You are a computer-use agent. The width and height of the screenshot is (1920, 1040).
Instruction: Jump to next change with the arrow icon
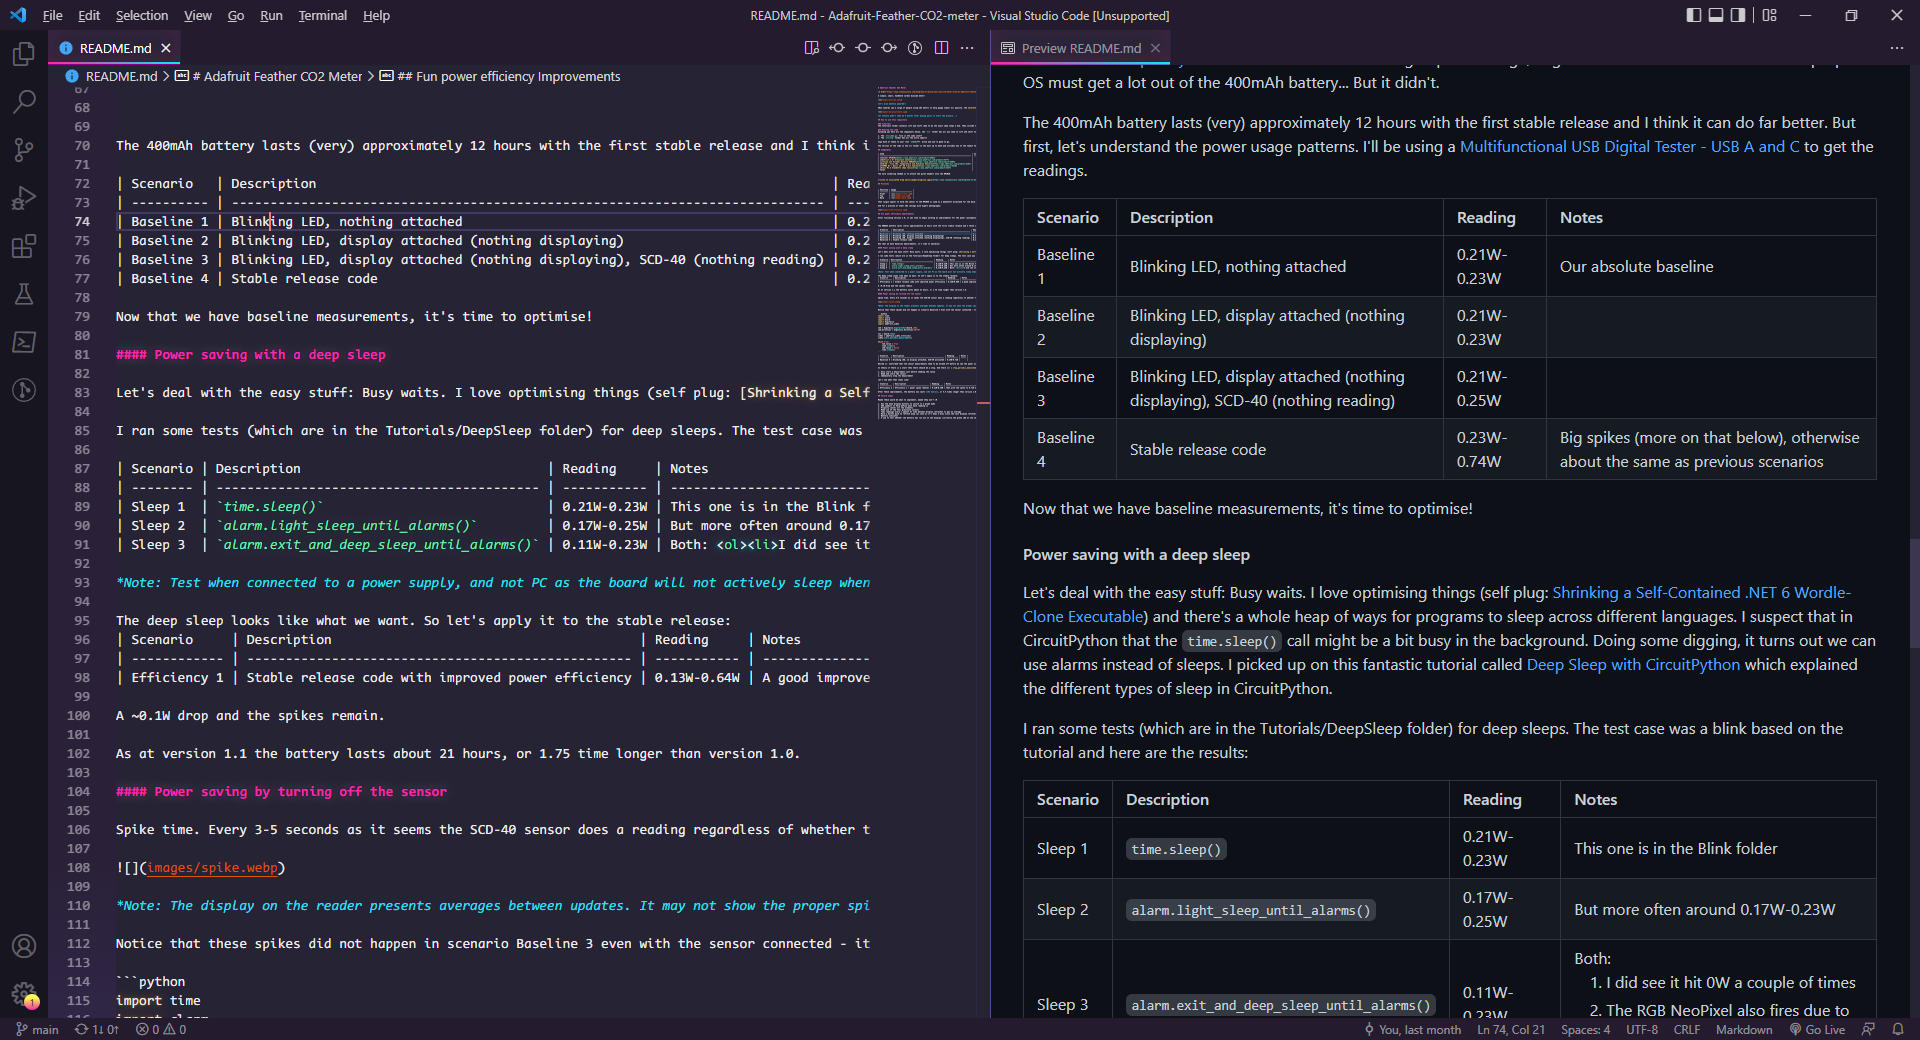click(888, 47)
